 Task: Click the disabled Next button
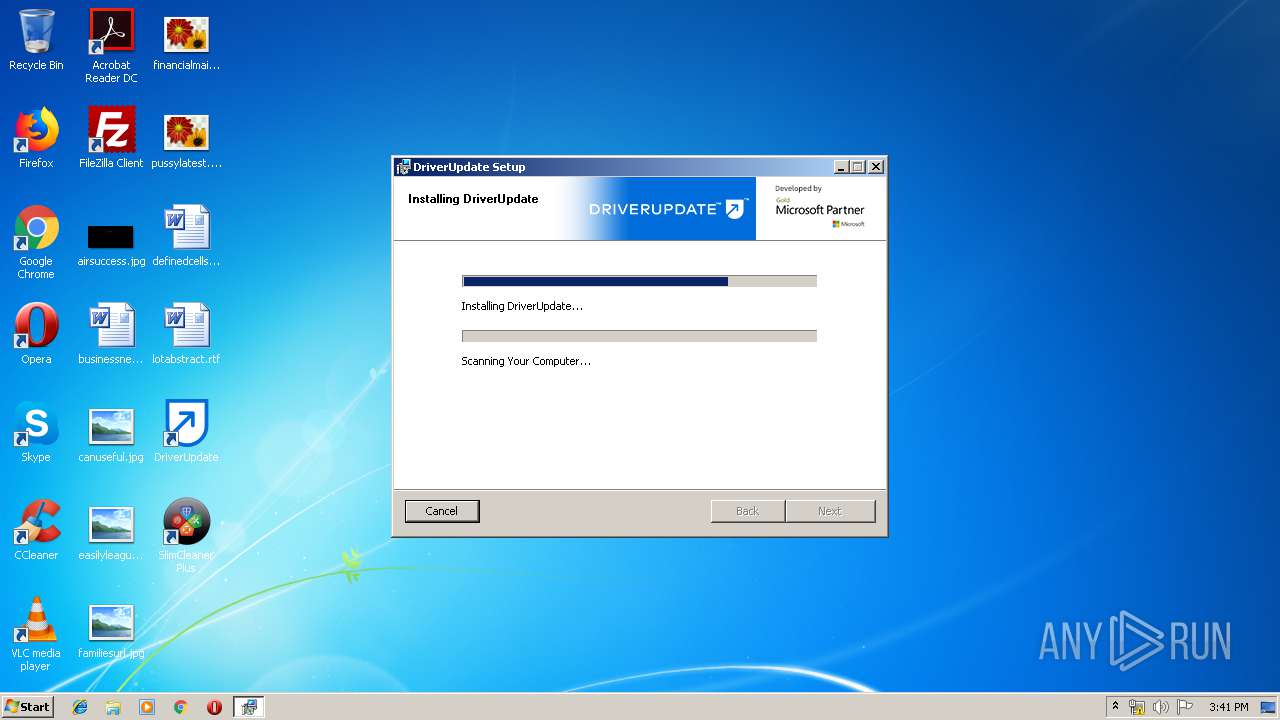coord(830,511)
